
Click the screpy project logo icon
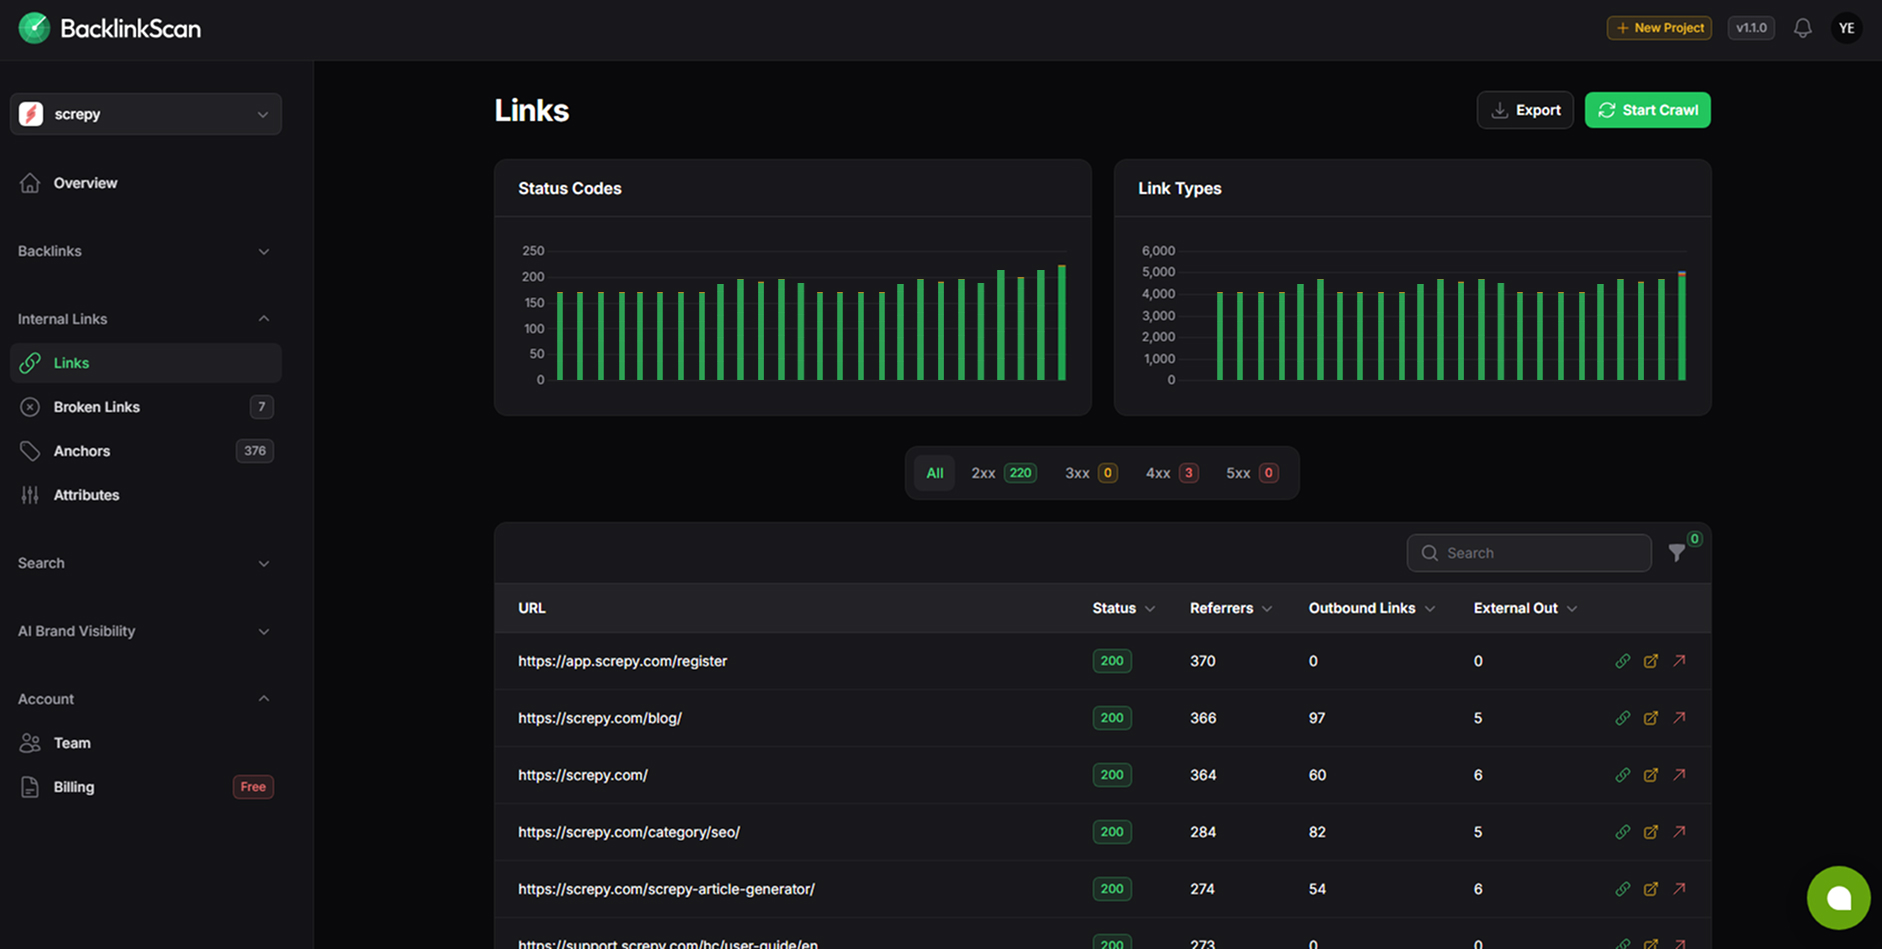pos(31,114)
